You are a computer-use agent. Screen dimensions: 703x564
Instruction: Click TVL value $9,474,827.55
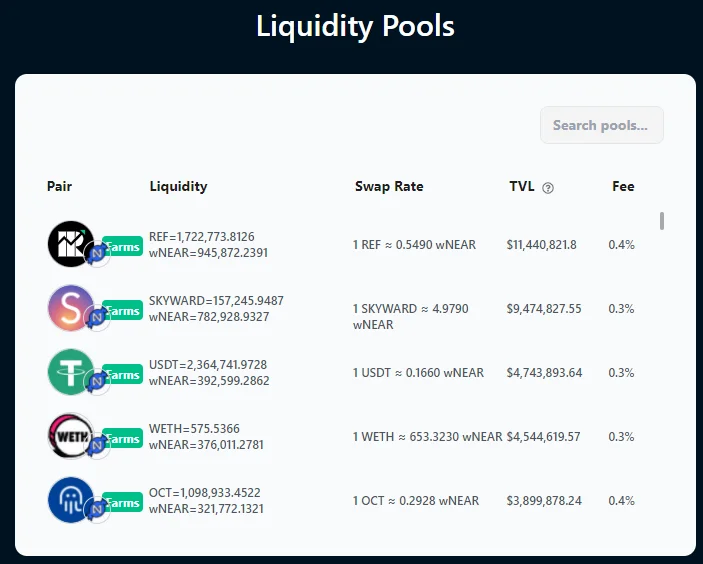544,309
